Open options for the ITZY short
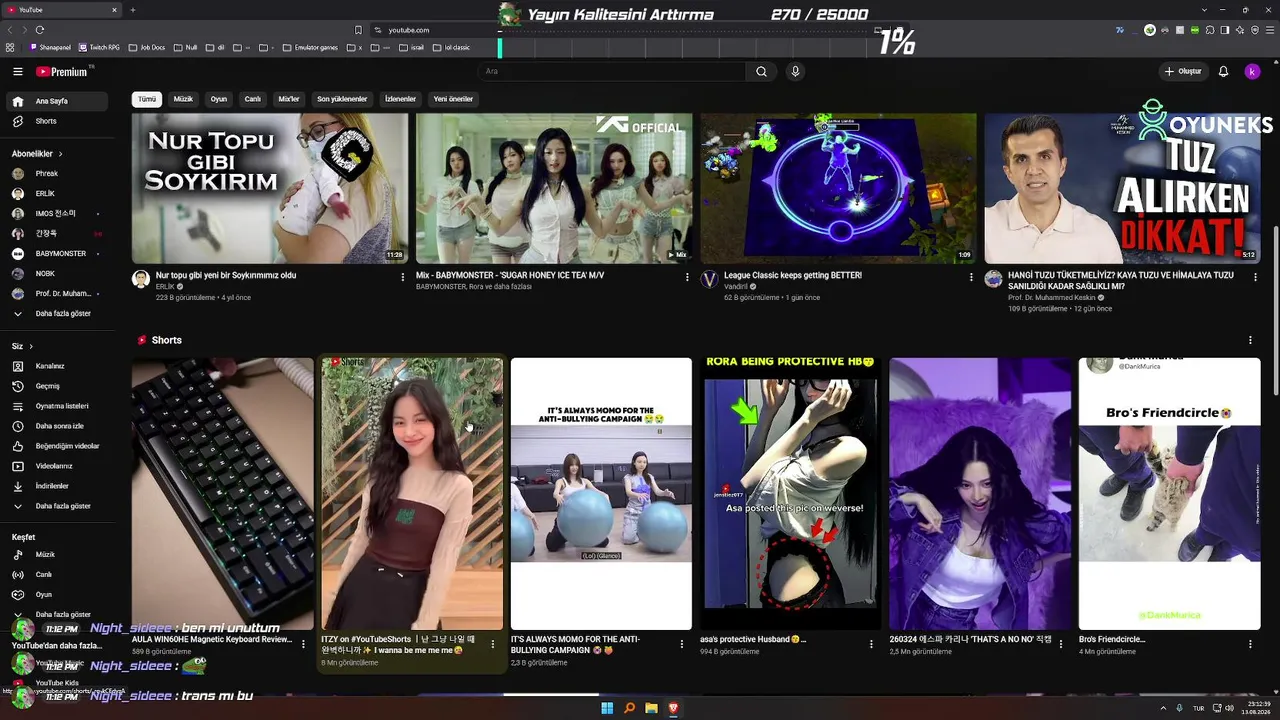This screenshot has height=720, width=1280. (x=492, y=644)
